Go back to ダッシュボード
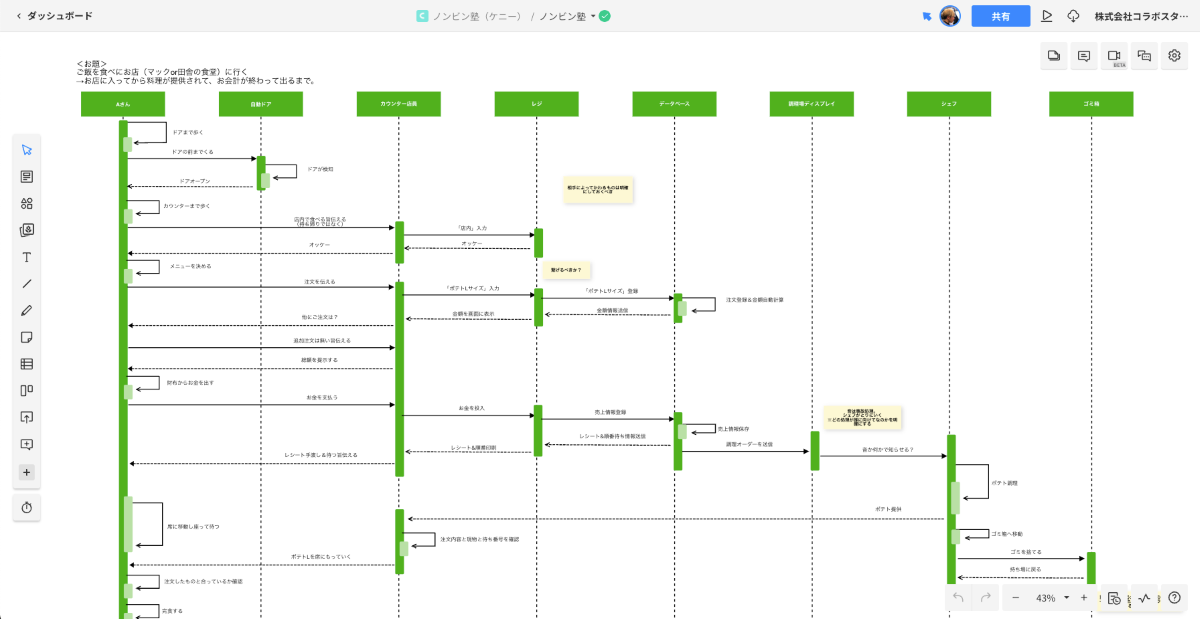Image resolution: width=1200 pixels, height=619 pixels. [55, 16]
